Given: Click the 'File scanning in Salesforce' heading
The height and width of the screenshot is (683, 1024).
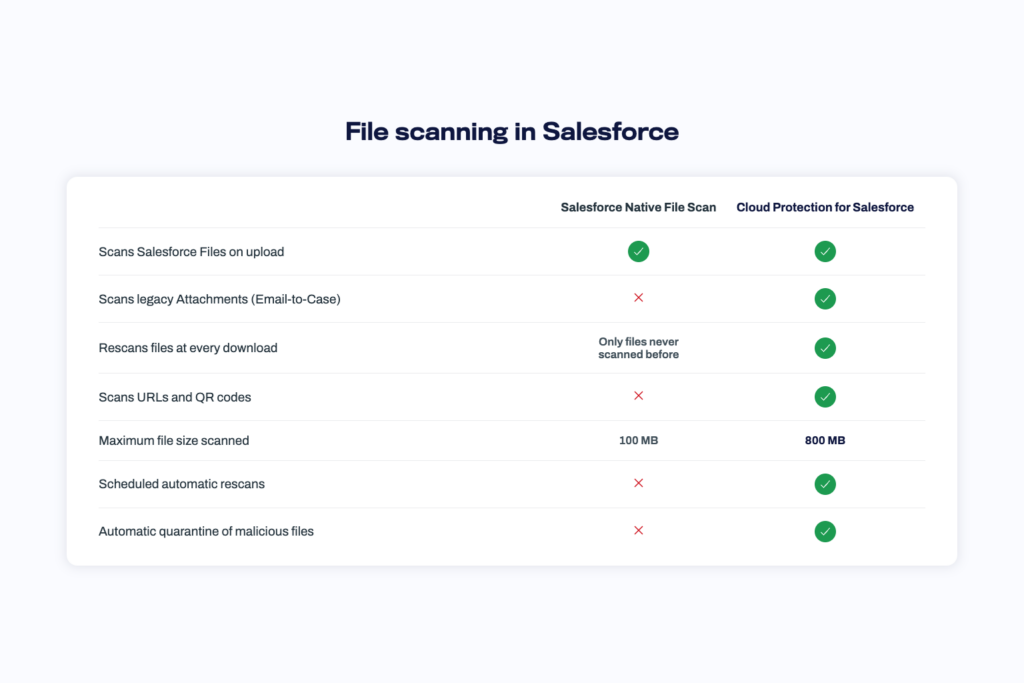Looking at the screenshot, I should 512,131.
